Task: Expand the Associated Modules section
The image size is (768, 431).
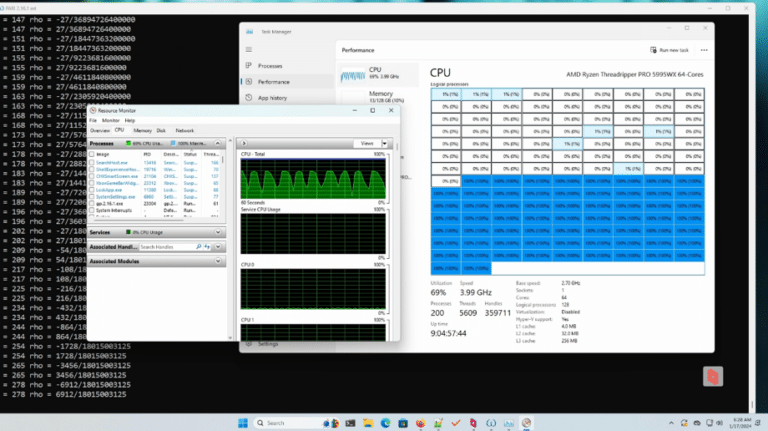Action: tap(218, 262)
